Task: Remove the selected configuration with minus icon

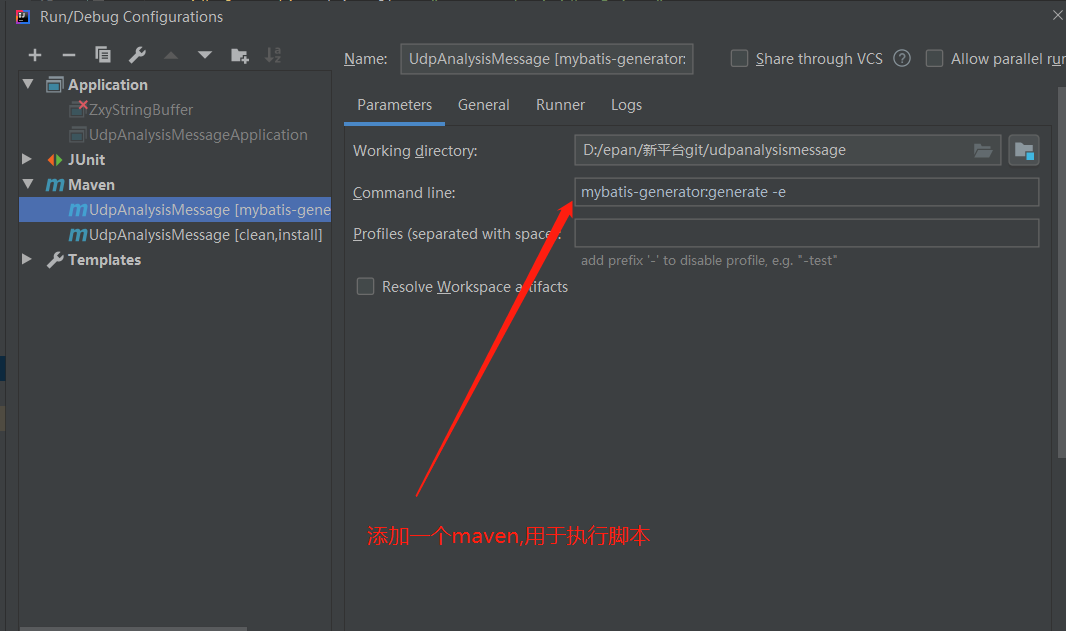Action: tap(69, 55)
